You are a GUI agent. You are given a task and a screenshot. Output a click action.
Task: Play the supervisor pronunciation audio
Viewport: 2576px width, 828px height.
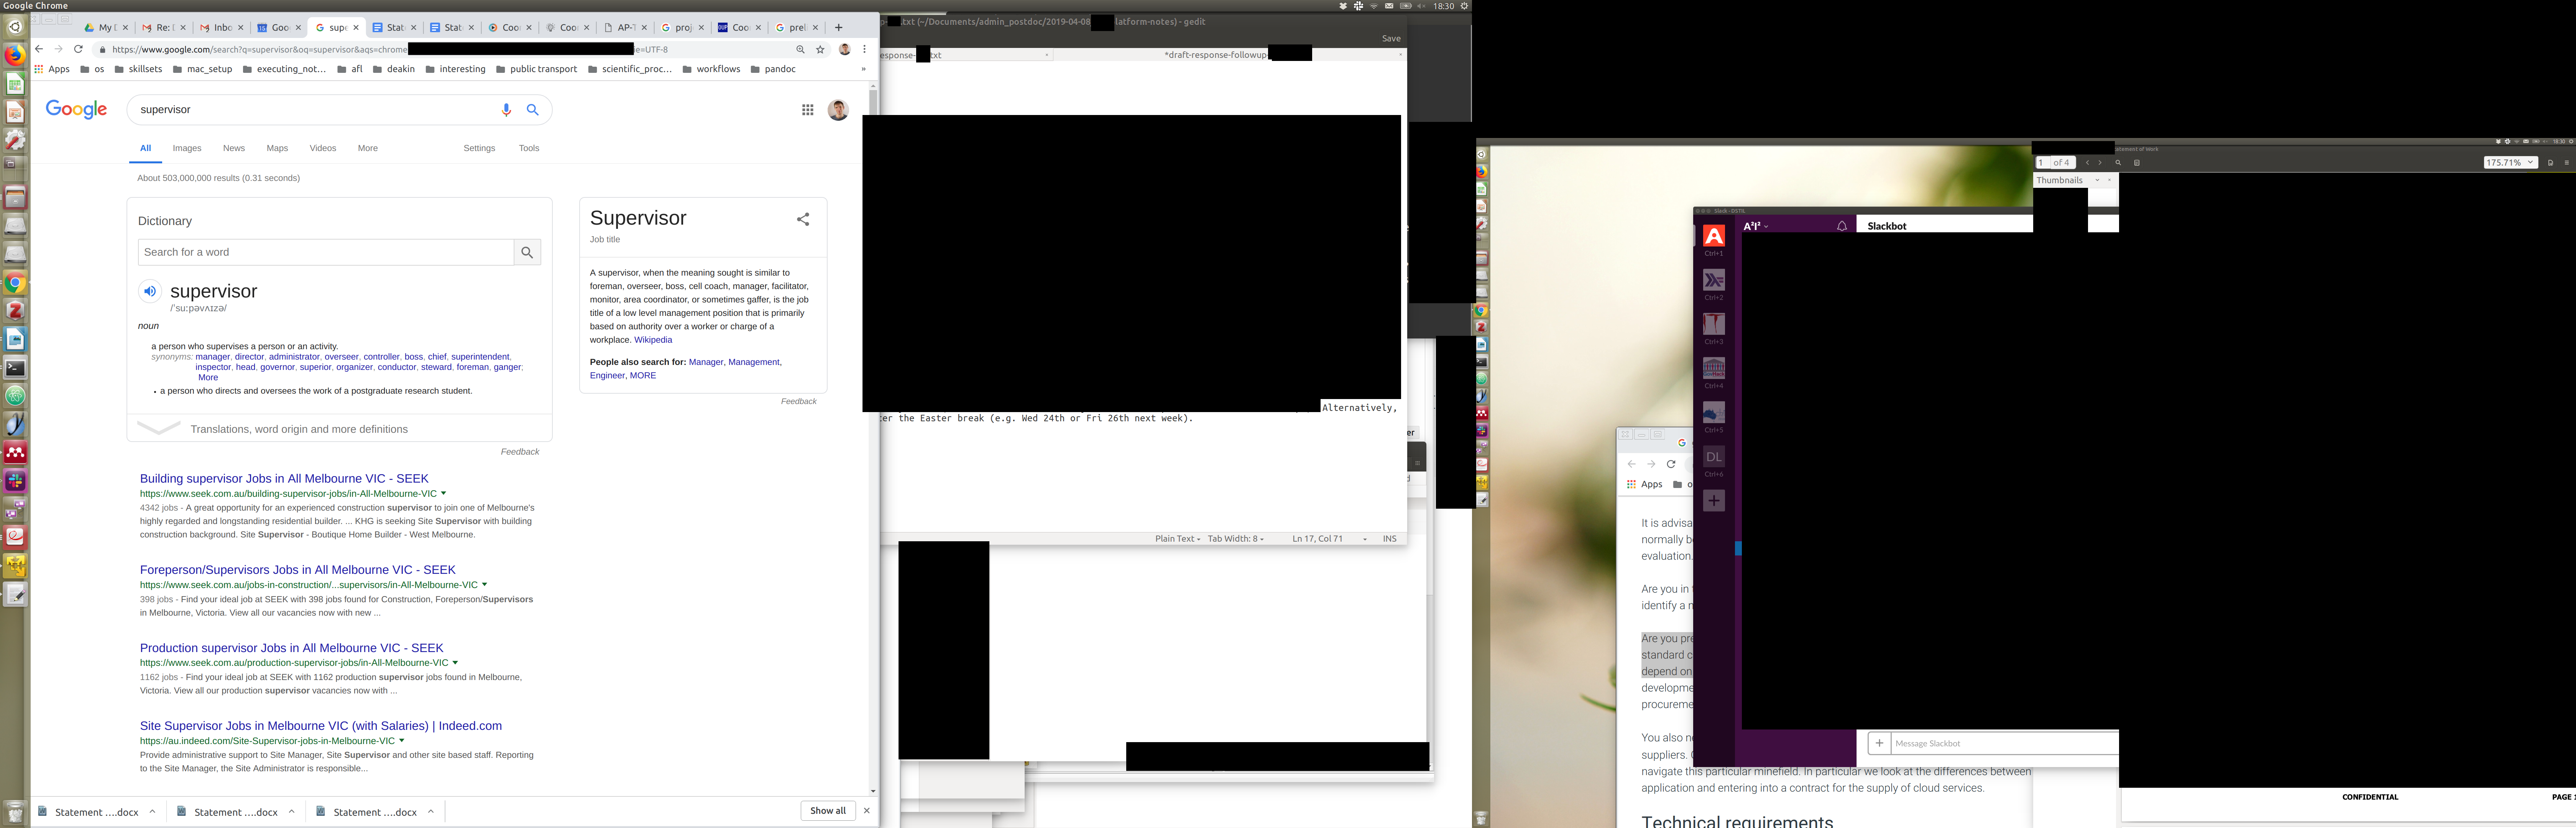click(150, 291)
